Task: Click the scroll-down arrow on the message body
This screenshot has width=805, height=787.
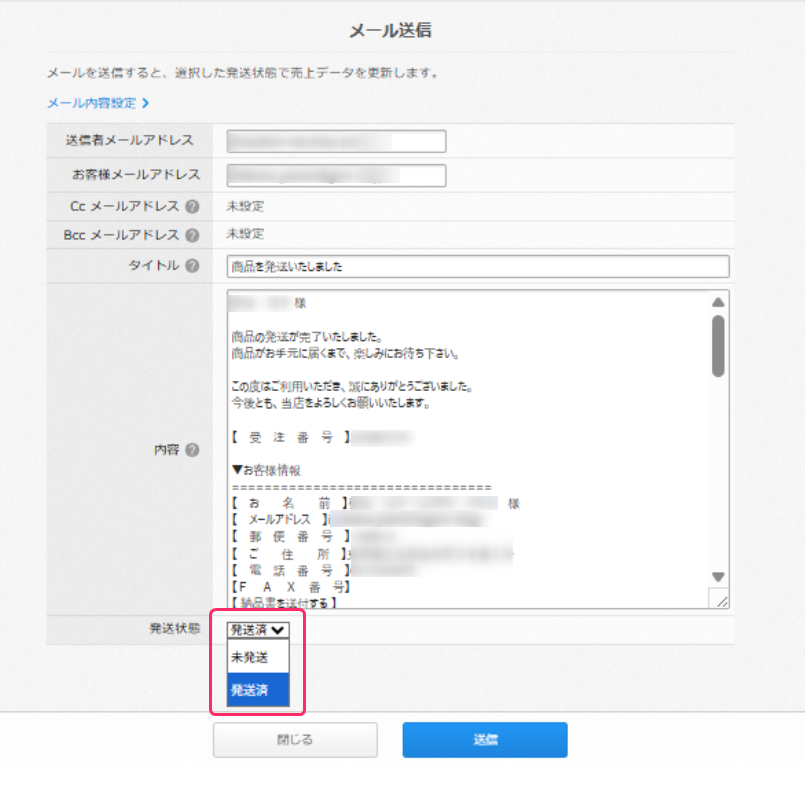Action: tap(717, 576)
